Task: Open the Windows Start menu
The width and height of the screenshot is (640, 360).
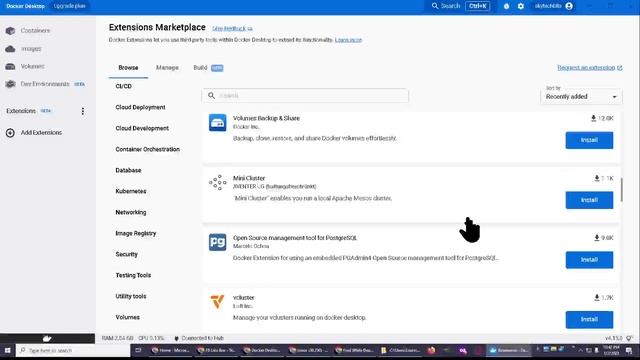Action: tap(7, 350)
